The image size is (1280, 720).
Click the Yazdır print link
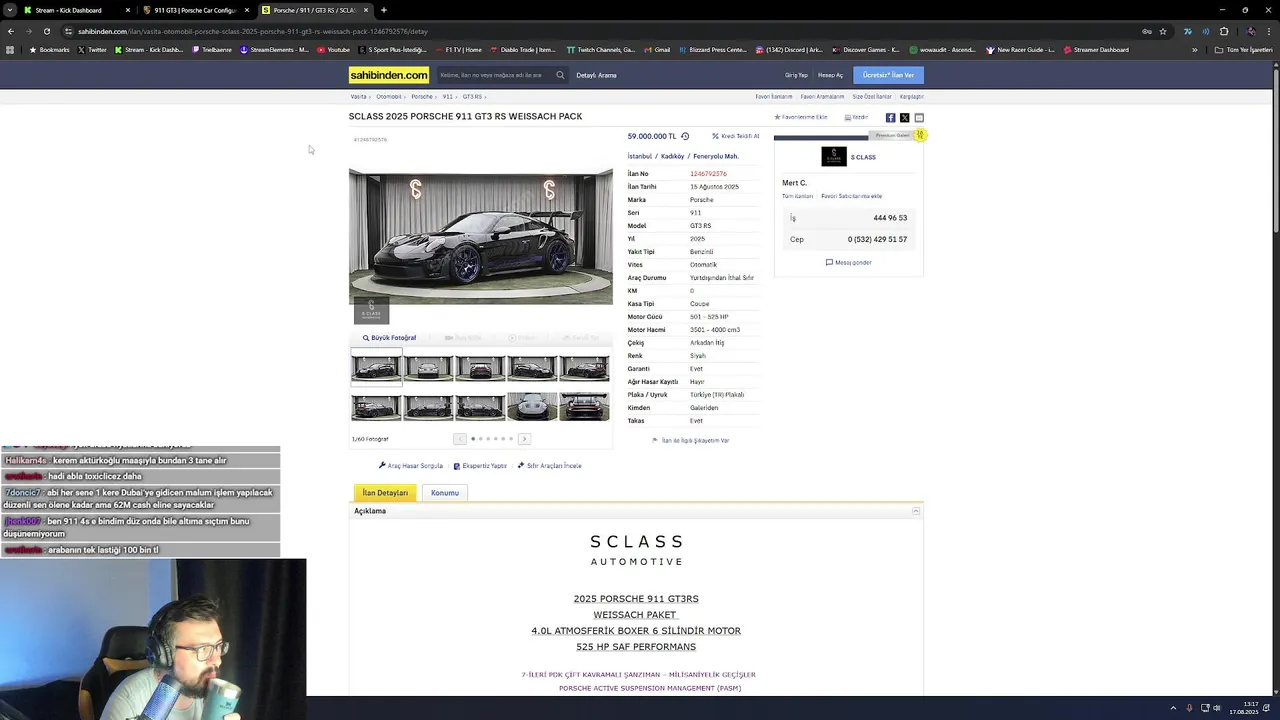coord(856,117)
